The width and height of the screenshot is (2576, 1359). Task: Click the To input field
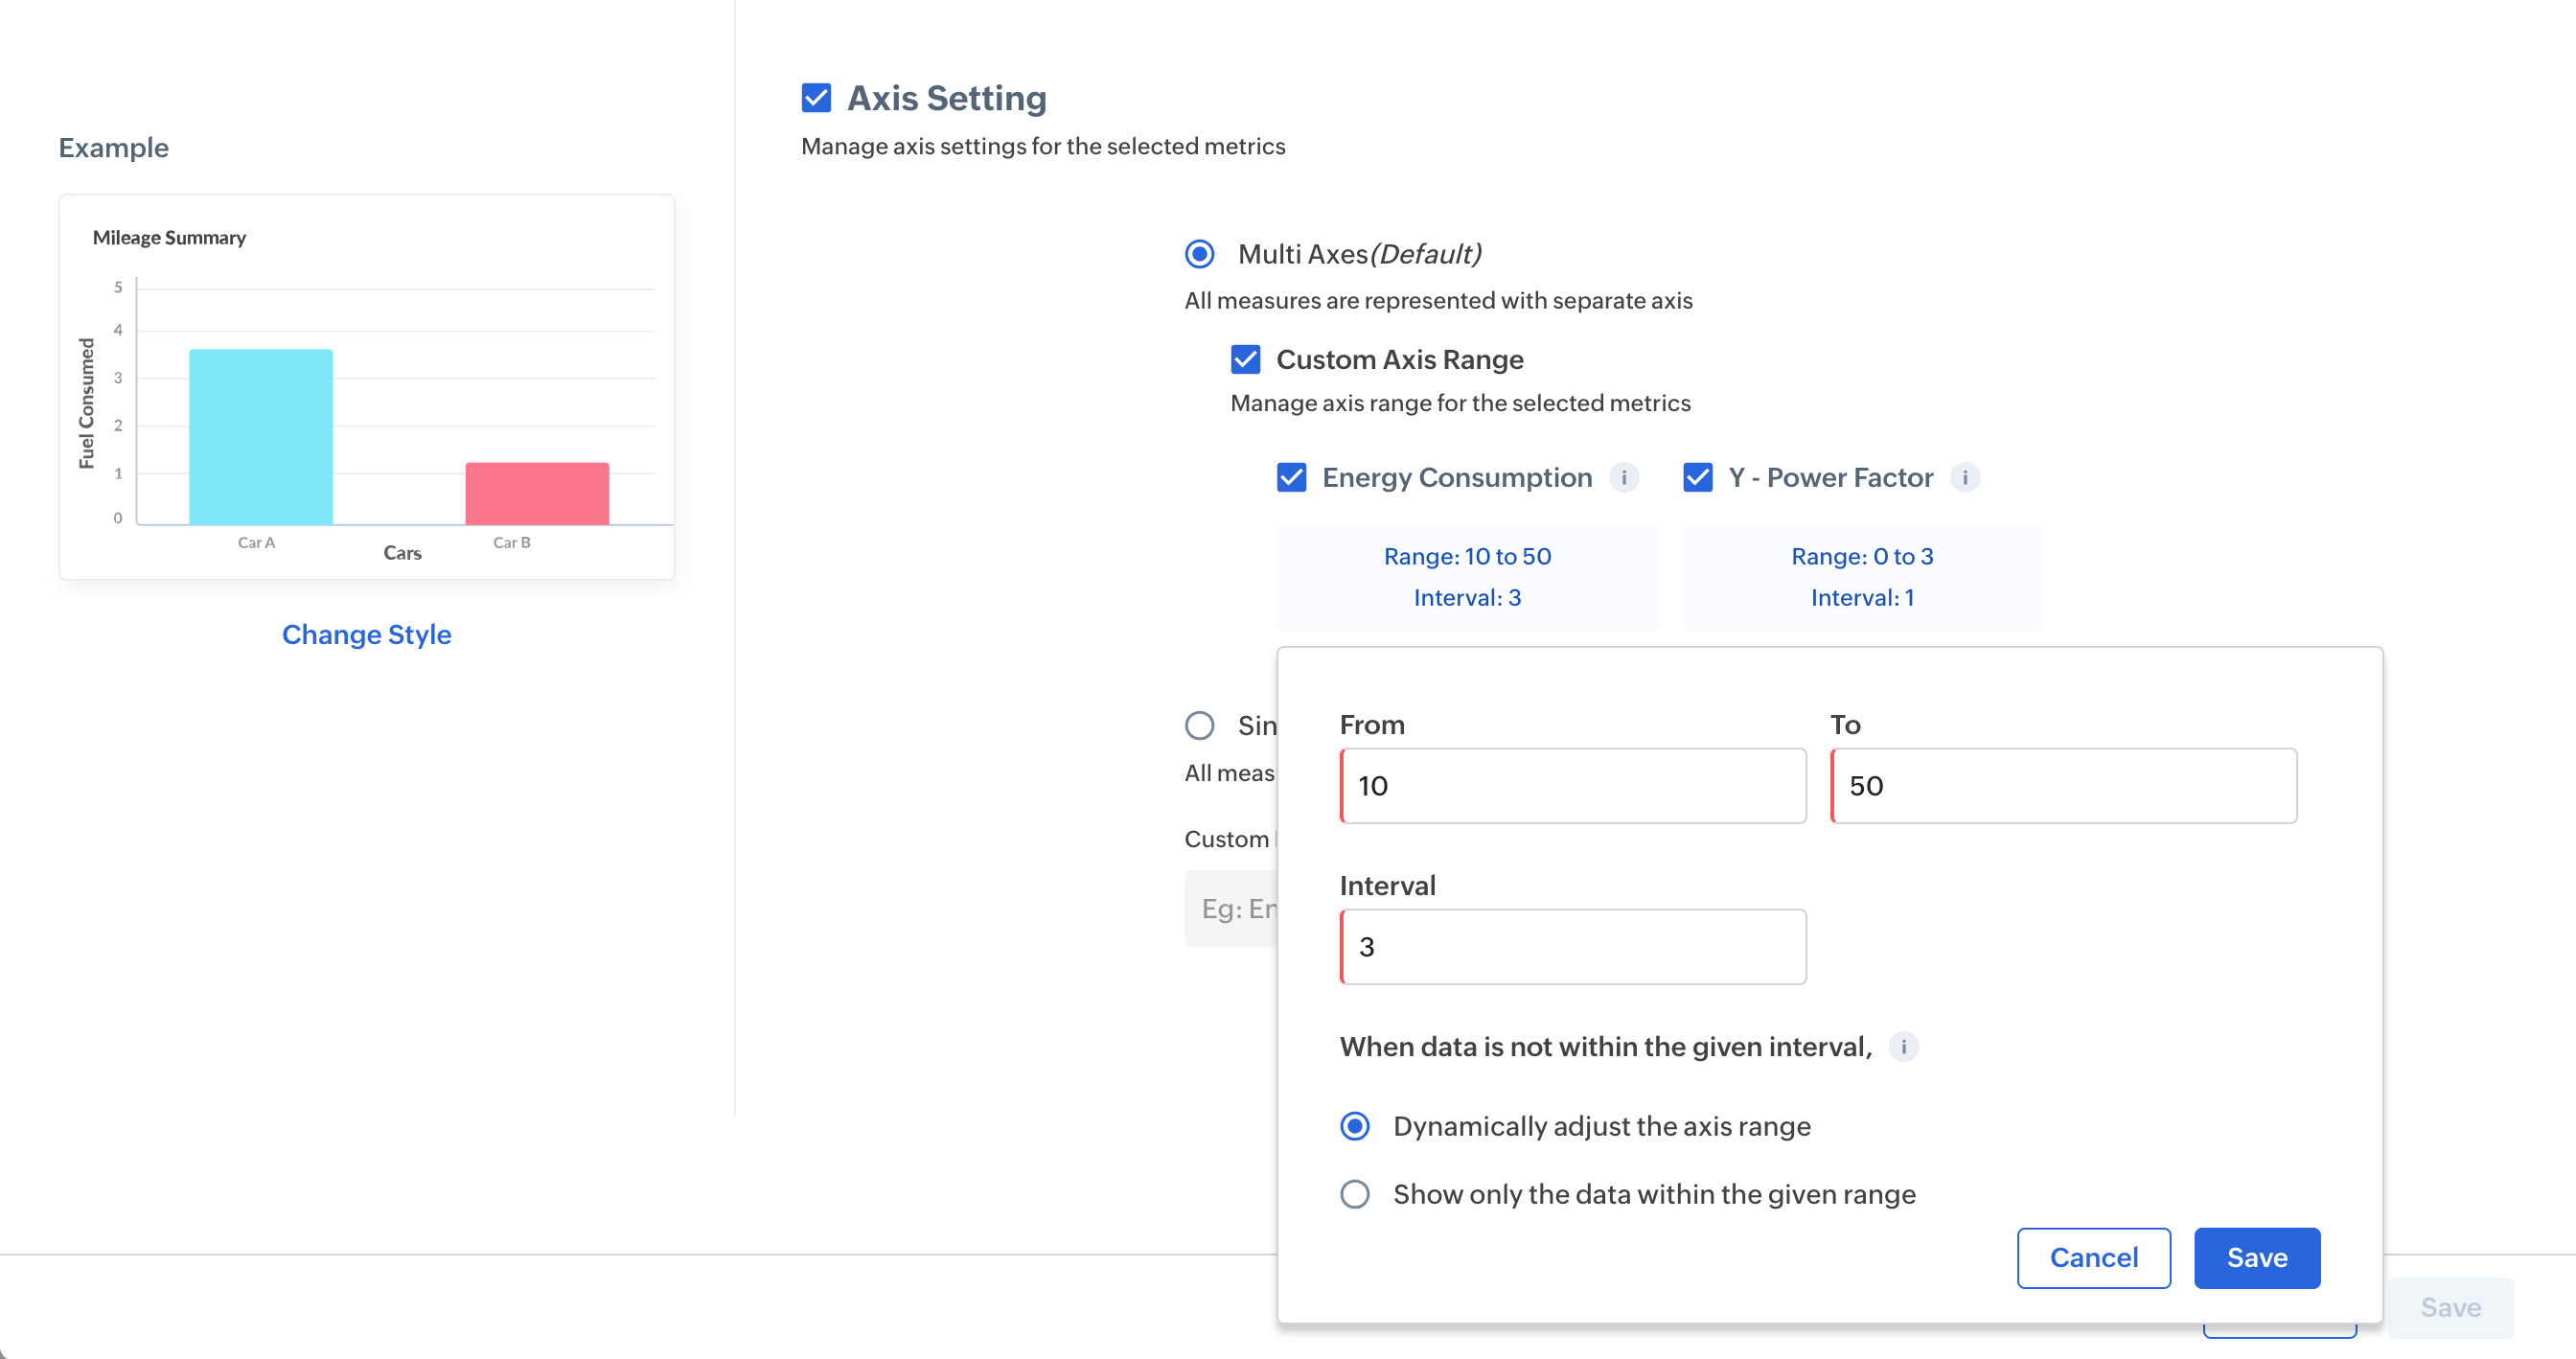point(2063,786)
